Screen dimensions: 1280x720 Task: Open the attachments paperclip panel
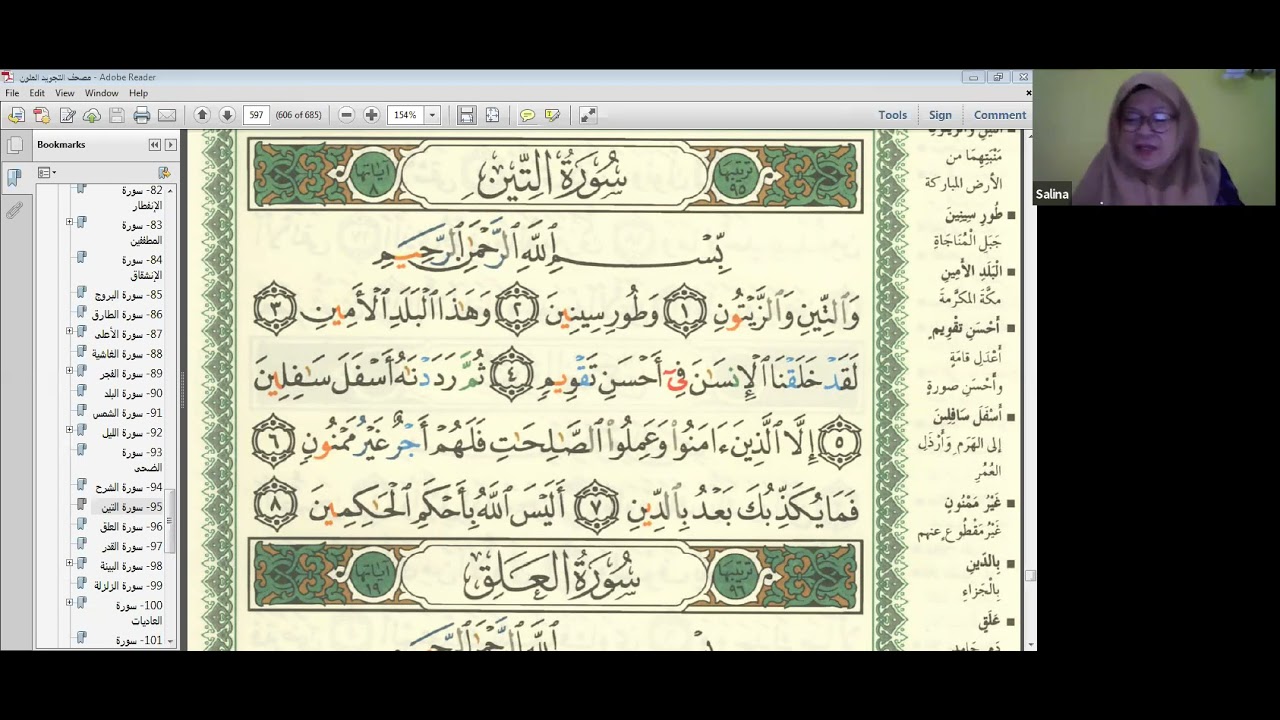[x=14, y=211]
